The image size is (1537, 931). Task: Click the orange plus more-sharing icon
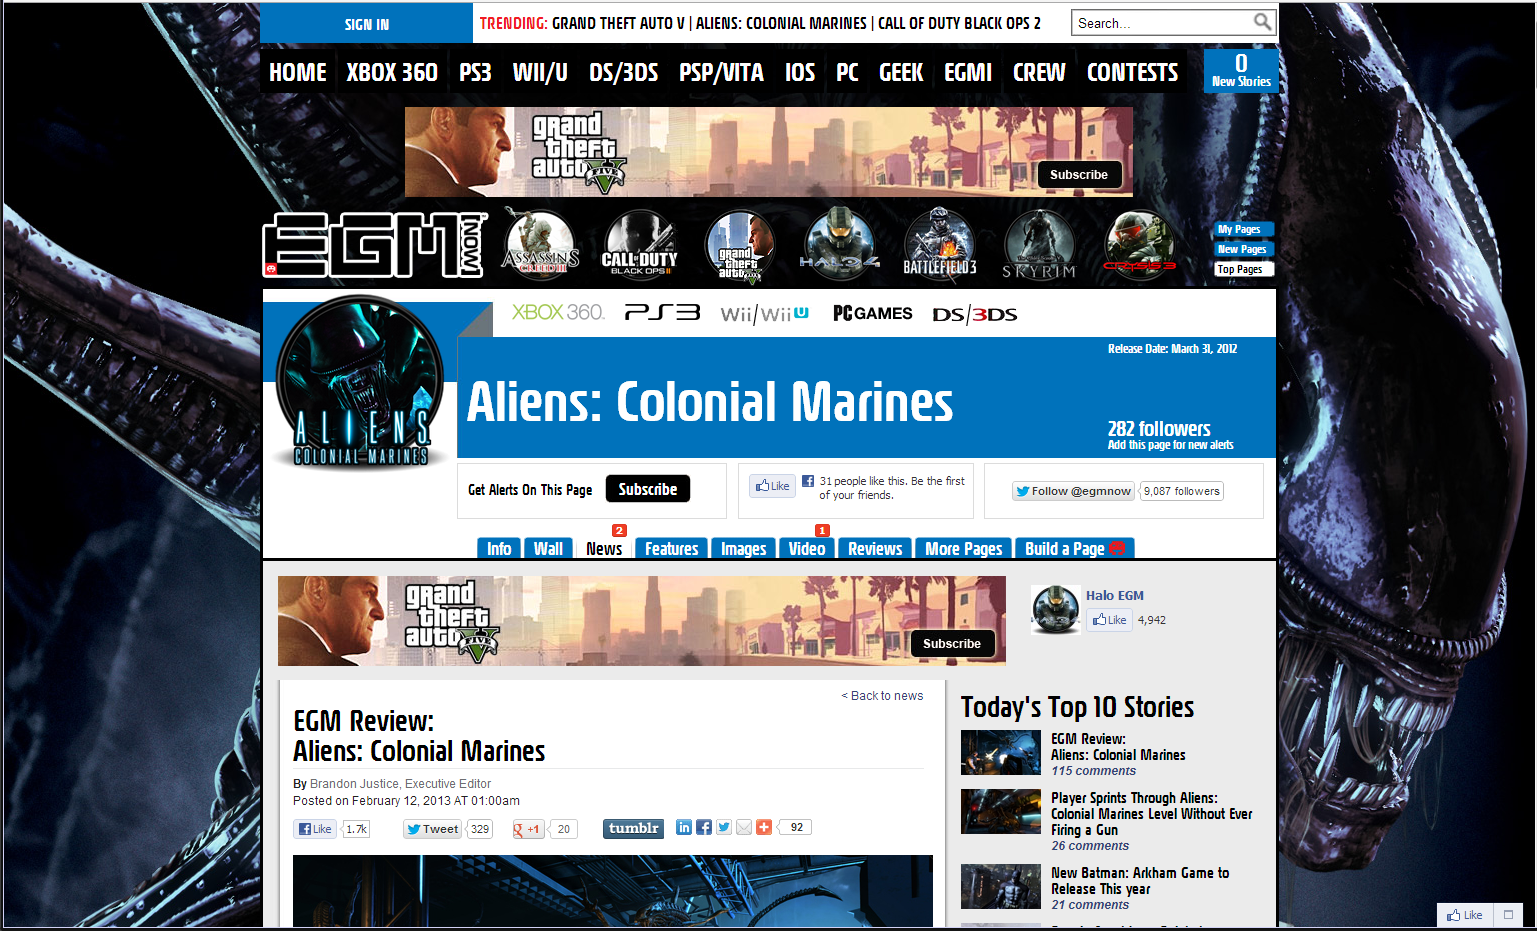pyautogui.click(x=764, y=827)
